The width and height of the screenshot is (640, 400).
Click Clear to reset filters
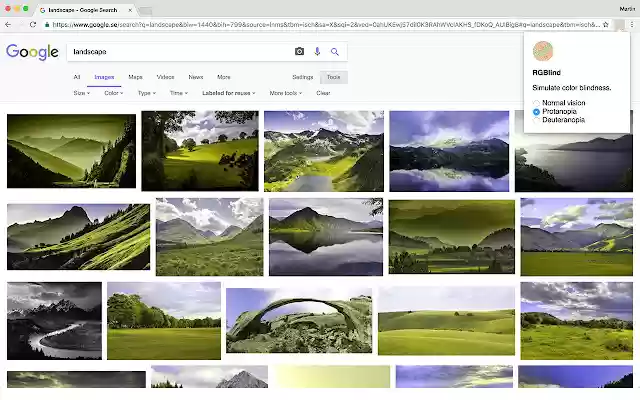coord(323,93)
